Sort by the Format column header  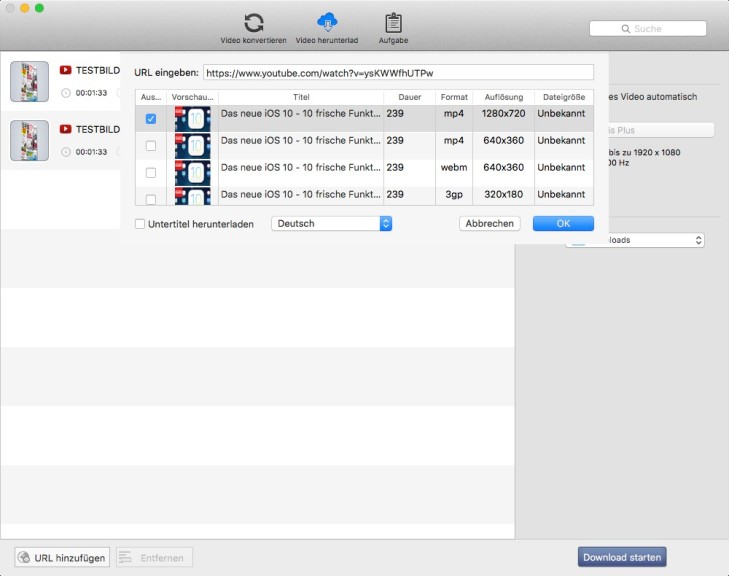point(454,97)
